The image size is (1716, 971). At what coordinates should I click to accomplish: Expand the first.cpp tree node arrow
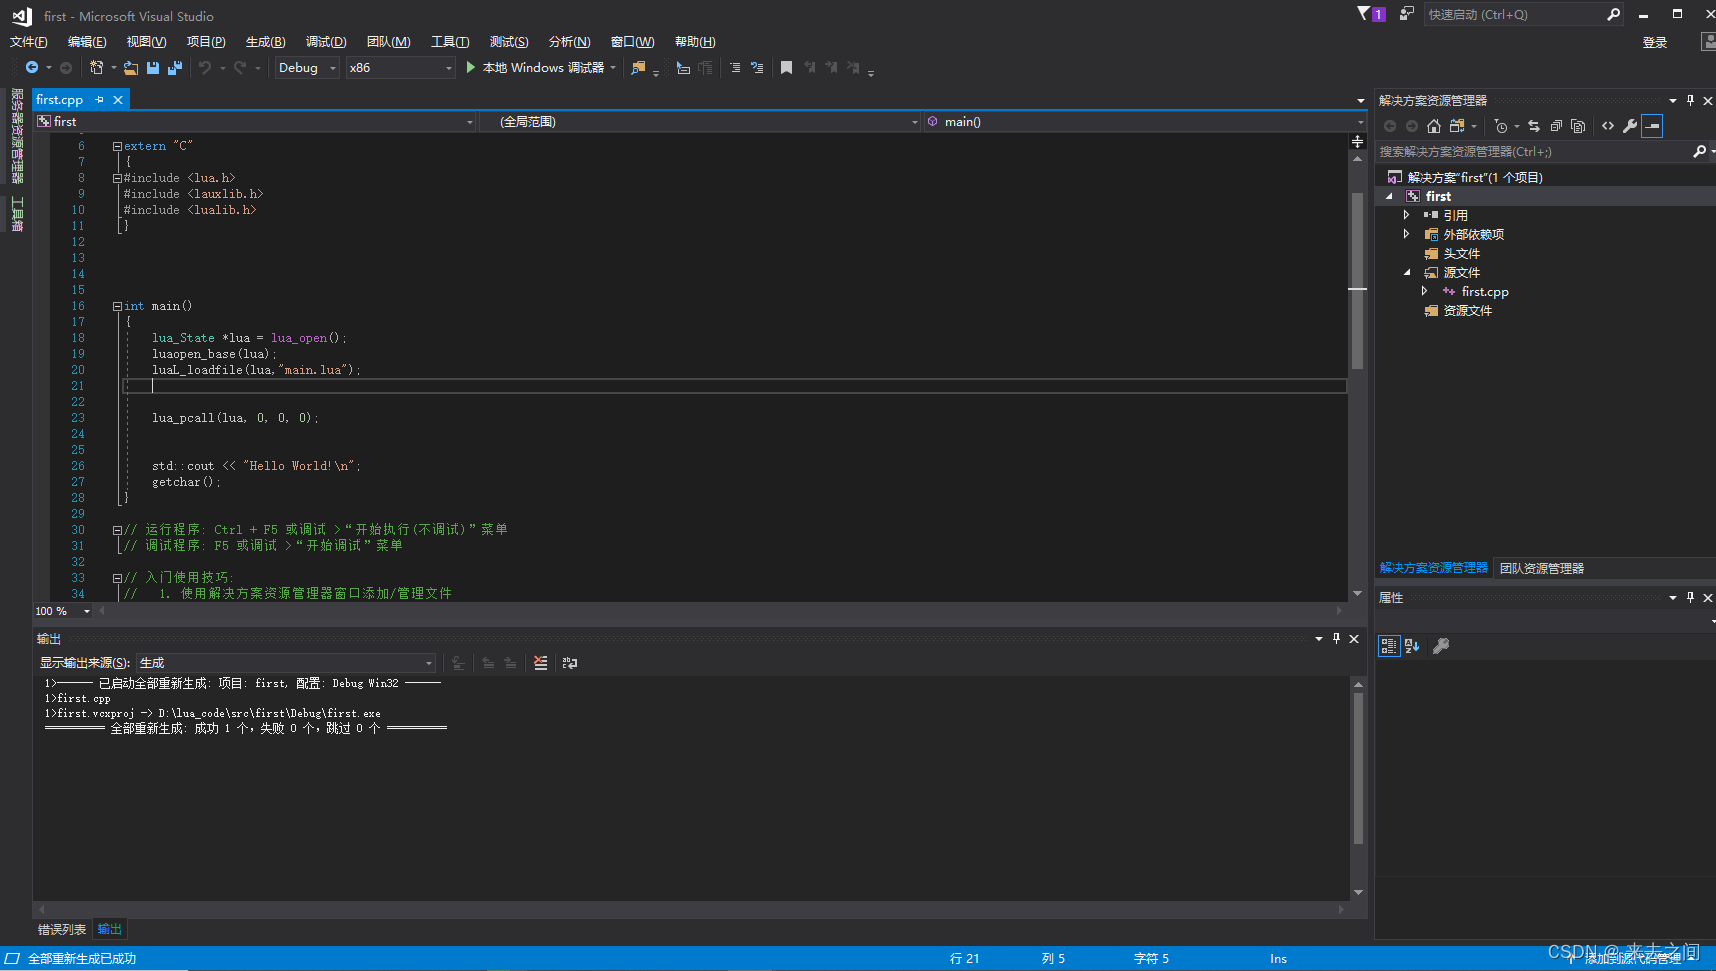coord(1424,291)
